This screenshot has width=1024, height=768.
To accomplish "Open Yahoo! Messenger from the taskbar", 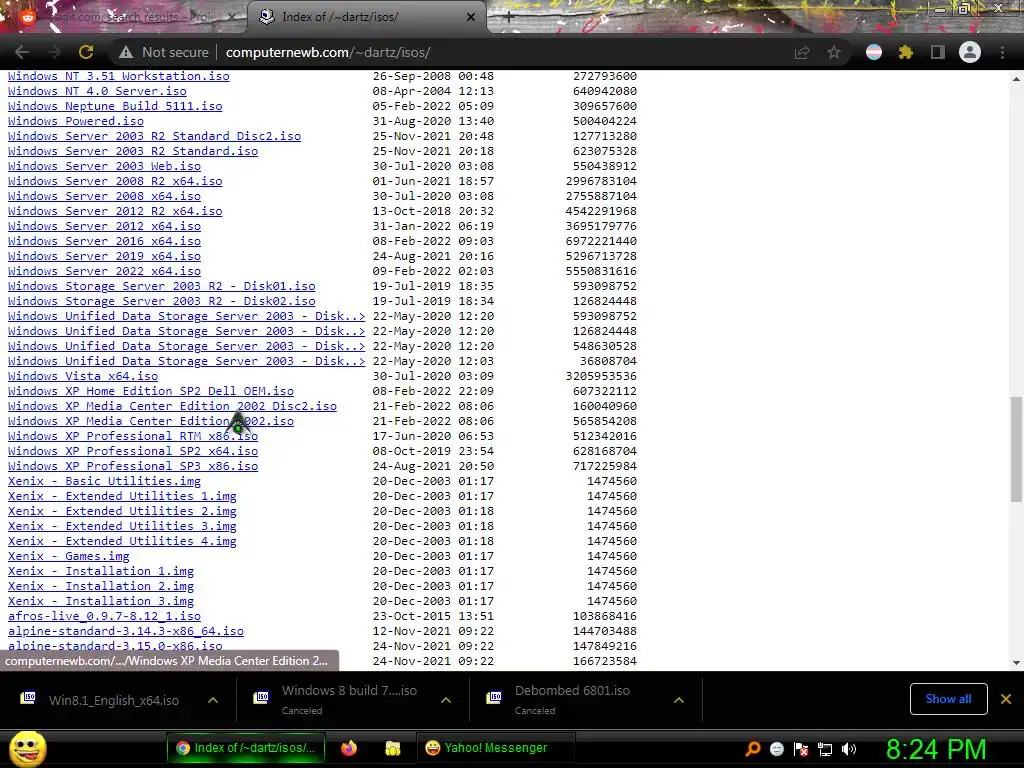I will pos(494,748).
